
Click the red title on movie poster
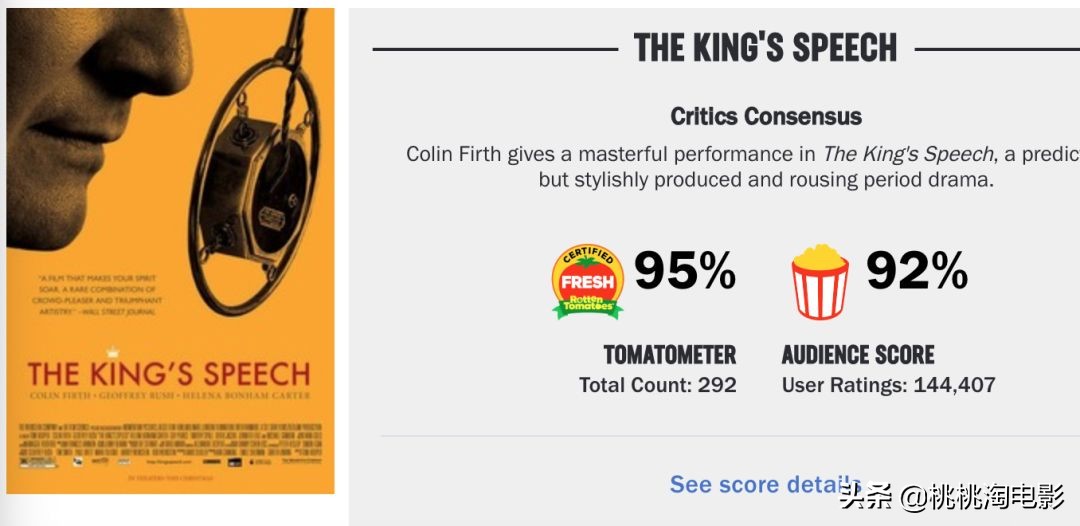[x=169, y=375]
